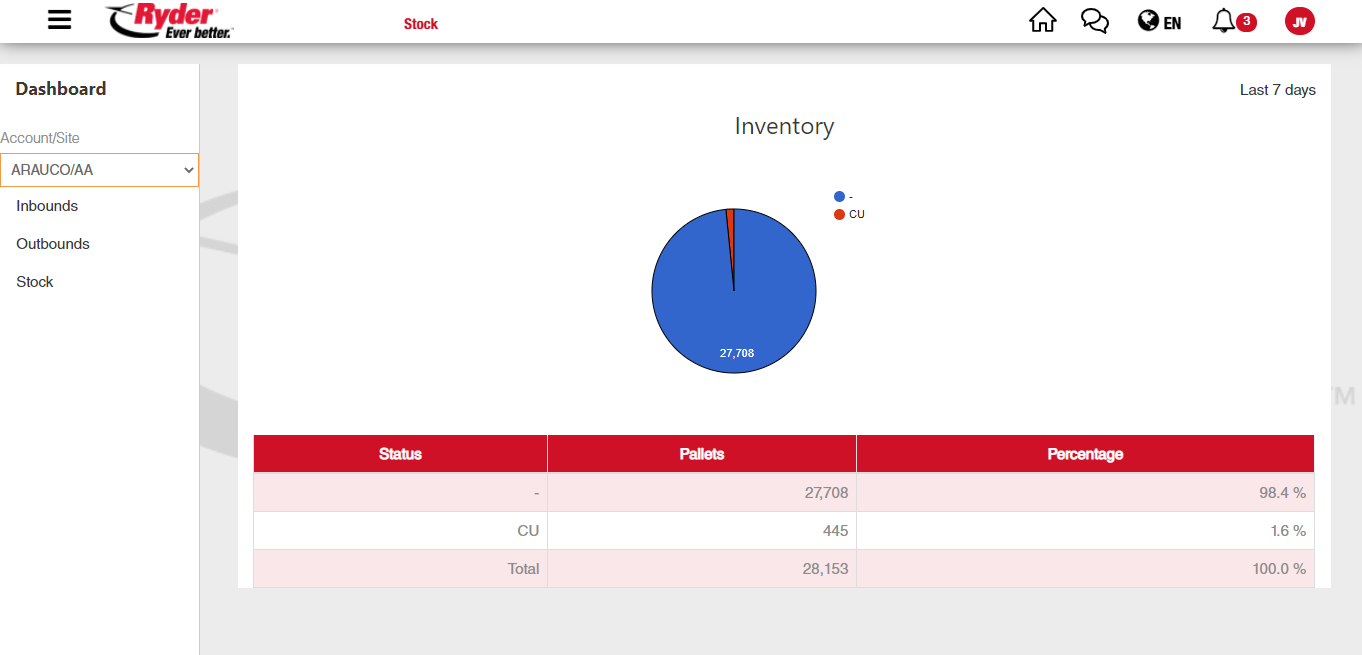Open the Inbounds menu item
The width and height of the screenshot is (1362, 655).
[47, 206]
